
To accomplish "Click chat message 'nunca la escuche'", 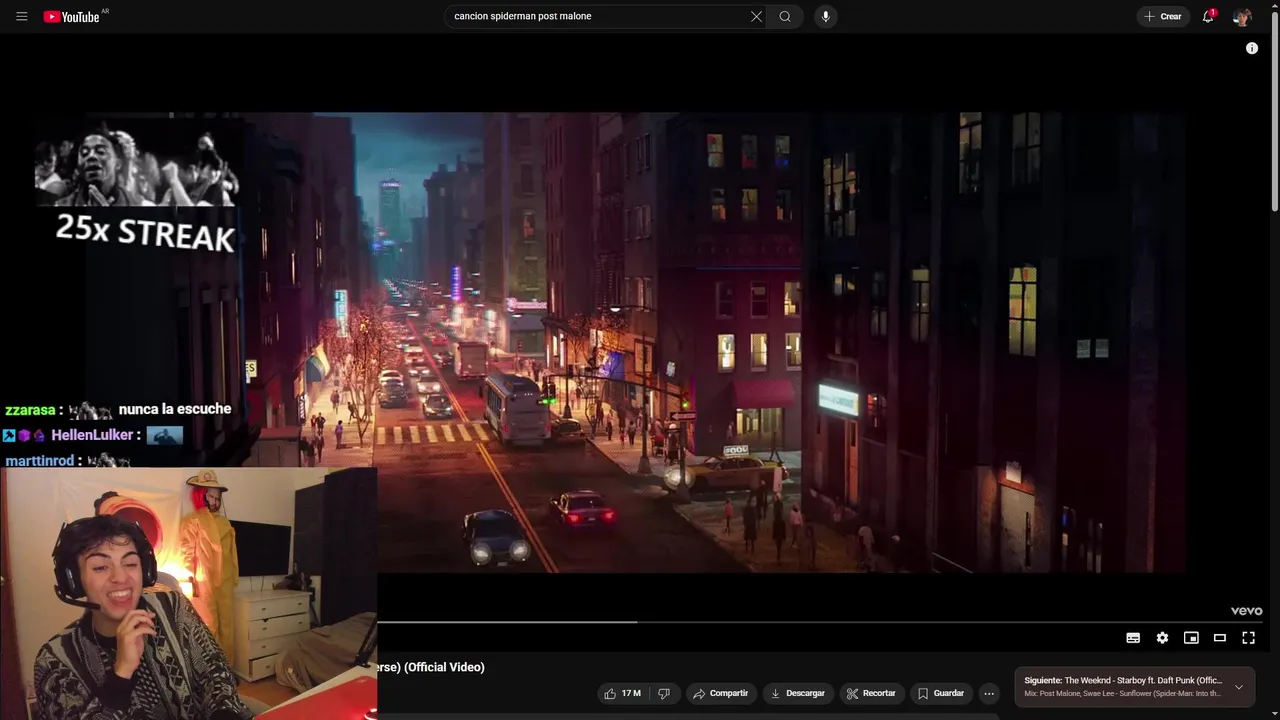I will point(175,409).
